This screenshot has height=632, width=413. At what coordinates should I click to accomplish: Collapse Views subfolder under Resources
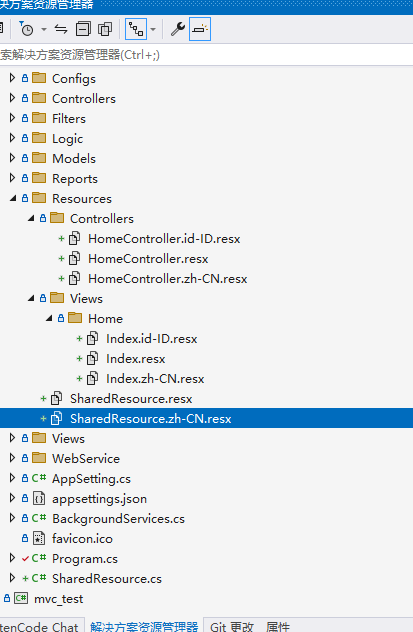point(31,298)
